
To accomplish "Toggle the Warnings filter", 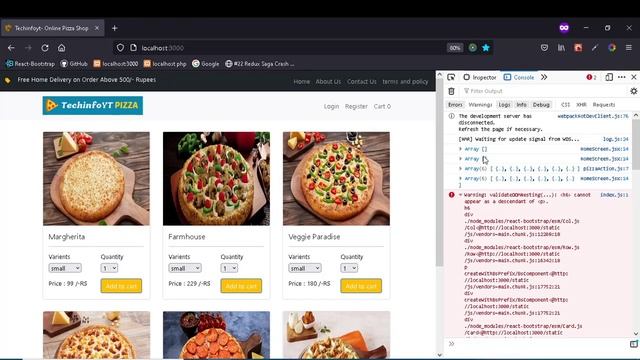I will [x=480, y=105].
